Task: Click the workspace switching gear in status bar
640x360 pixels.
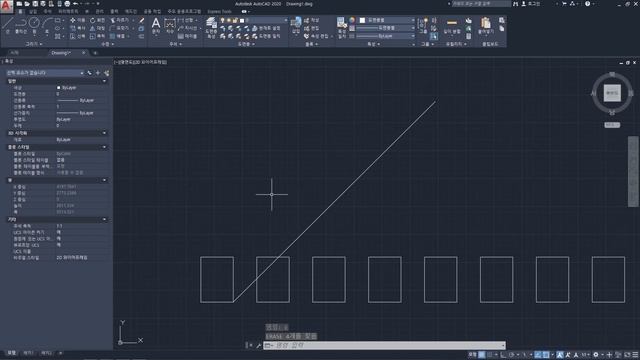Action: (x=596, y=355)
